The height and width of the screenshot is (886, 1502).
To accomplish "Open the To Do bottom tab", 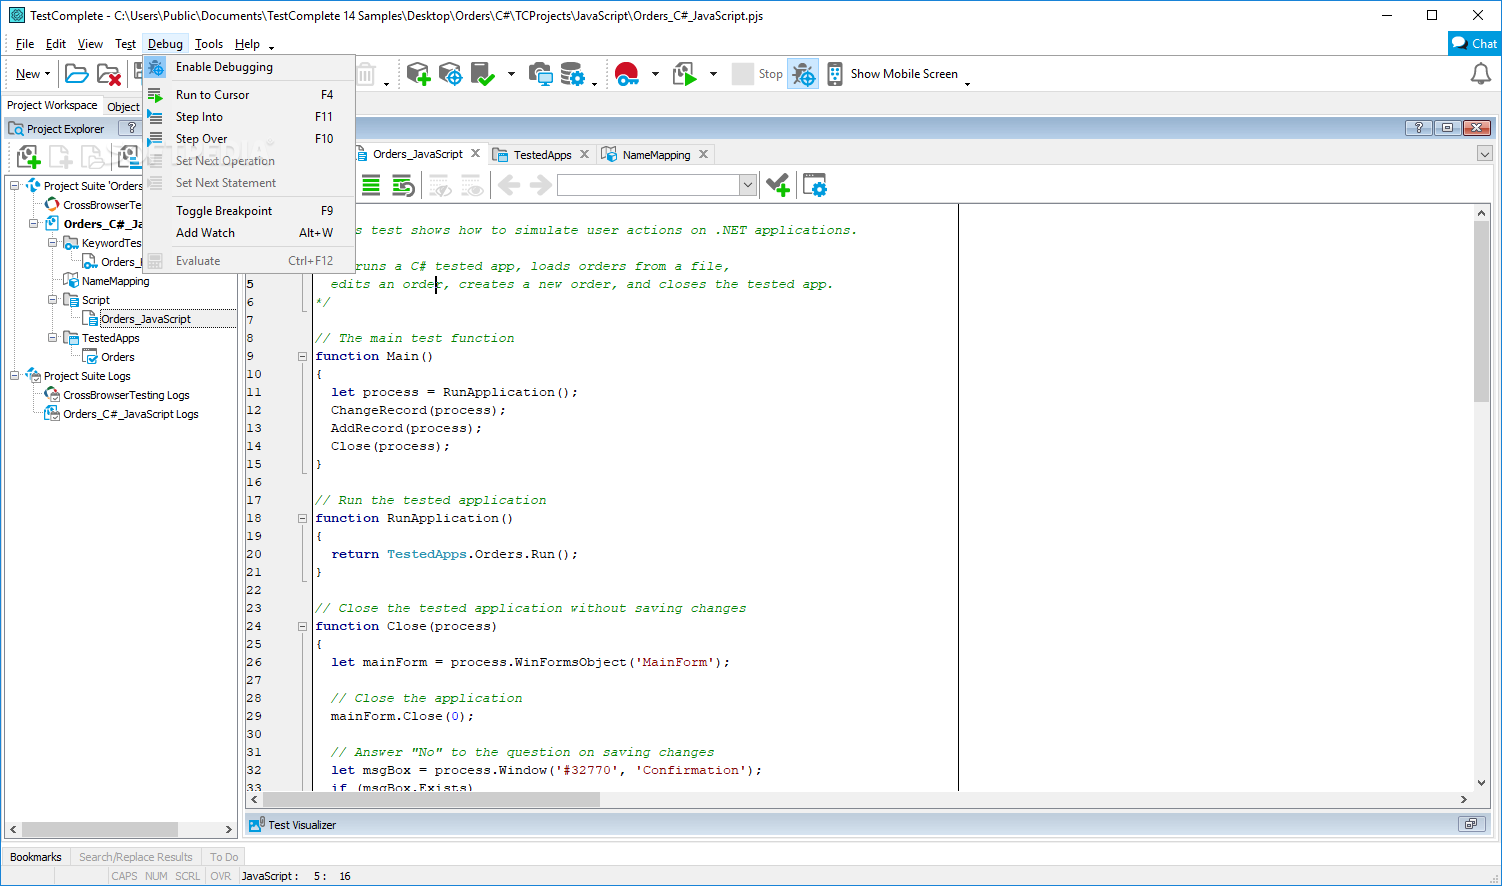I will (224, 857).
